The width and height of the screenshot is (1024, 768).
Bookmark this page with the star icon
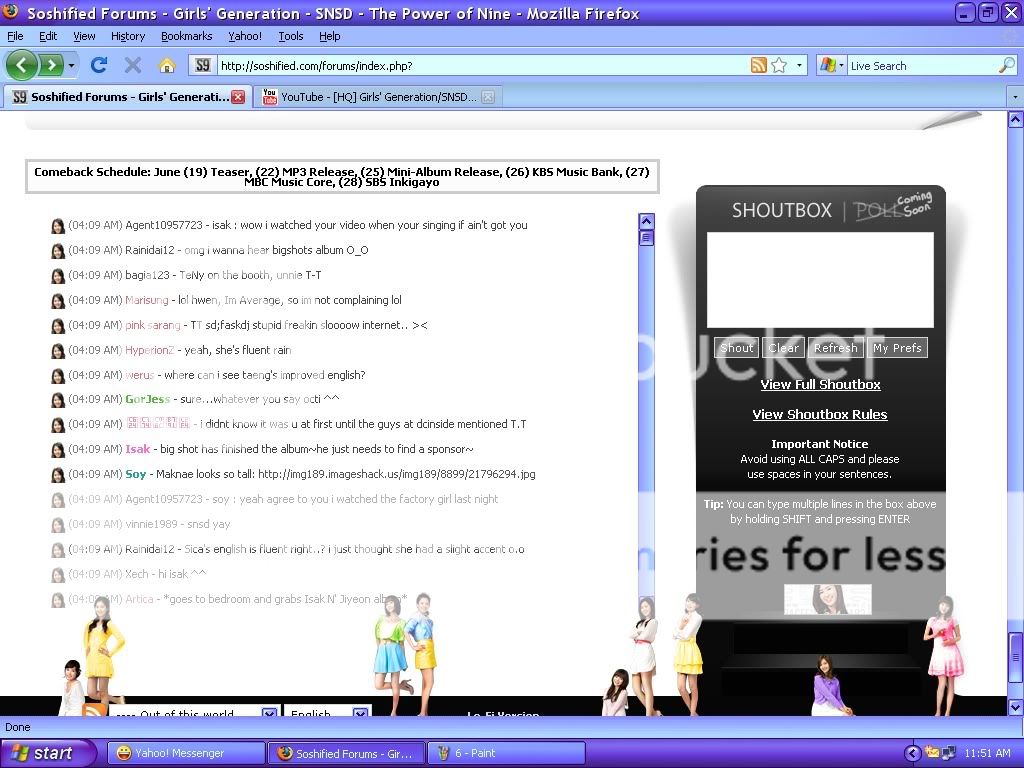(x=779, y=65)
